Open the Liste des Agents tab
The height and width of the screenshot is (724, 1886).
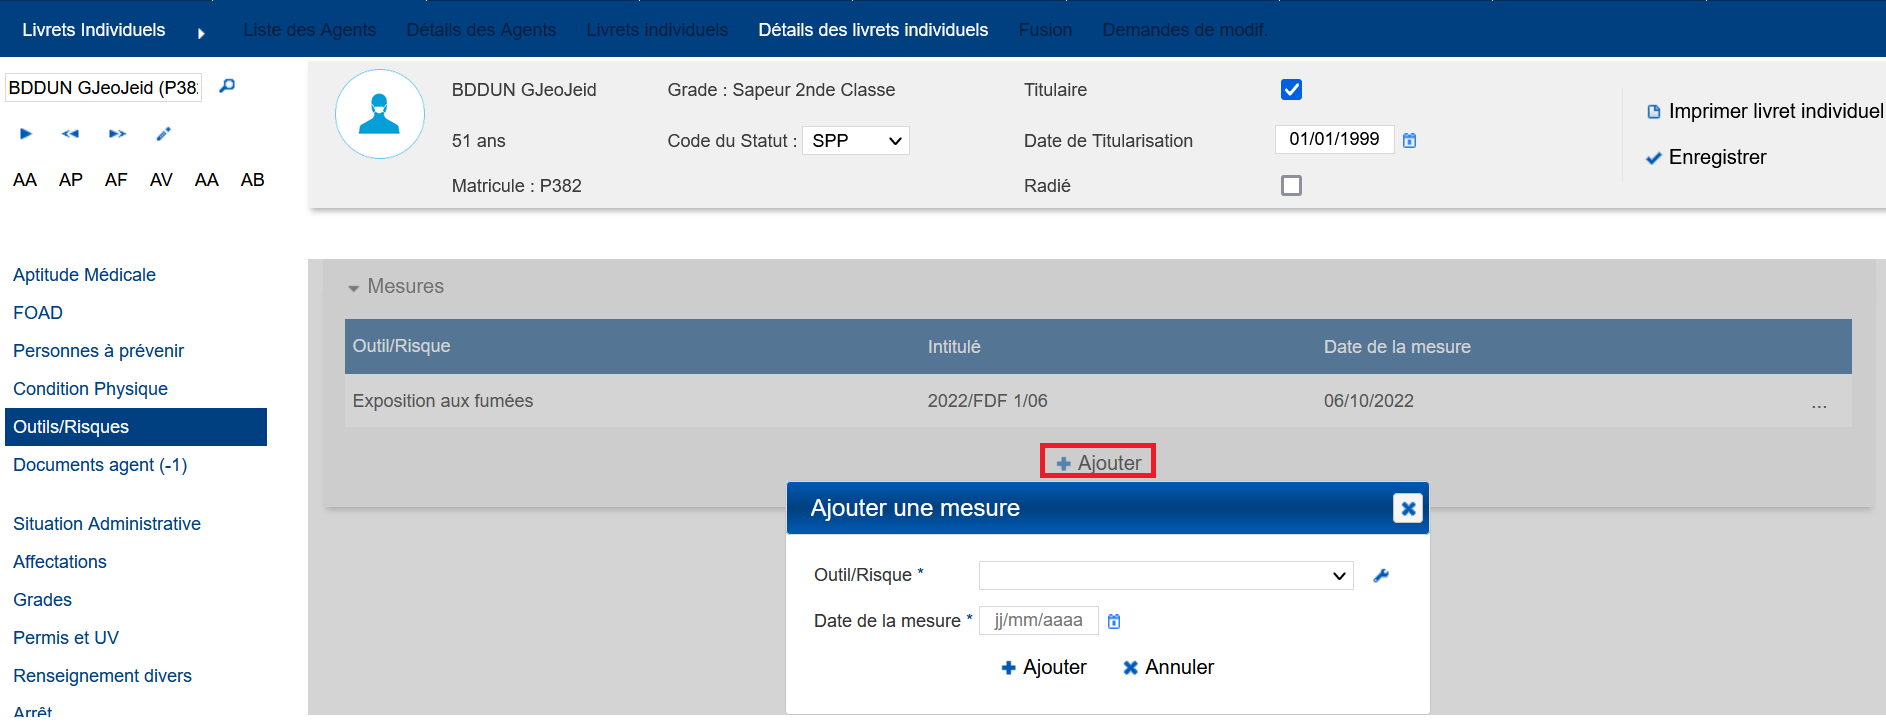tap(309, 30)
